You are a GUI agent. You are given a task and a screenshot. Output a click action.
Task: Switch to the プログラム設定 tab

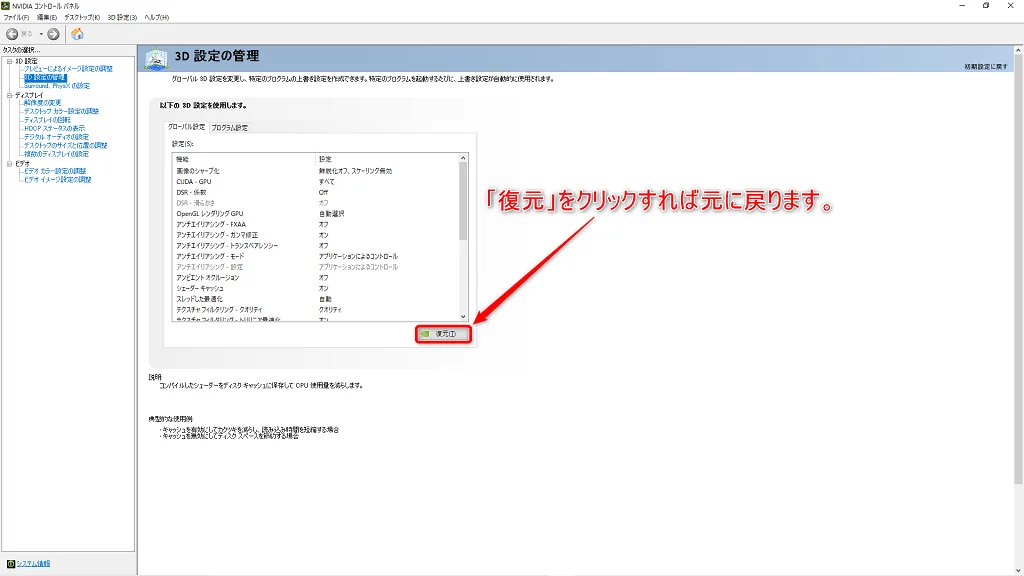pos(229,127)
